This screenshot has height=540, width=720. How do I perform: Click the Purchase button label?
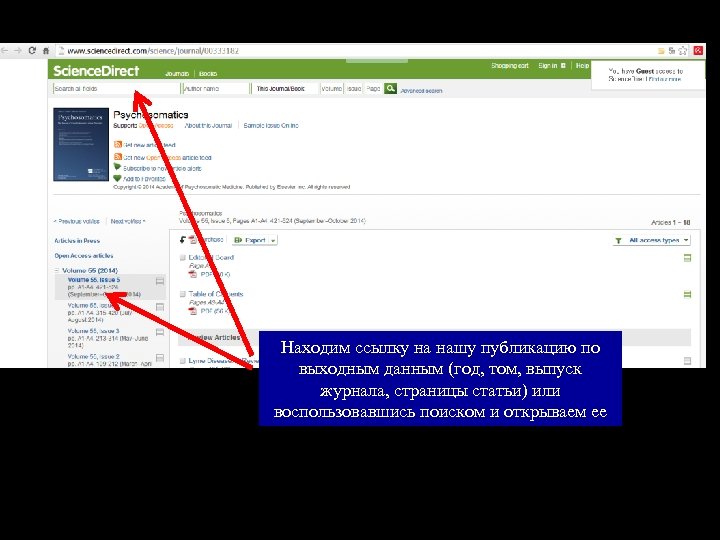pyautogui.click(x=211, y=240)
